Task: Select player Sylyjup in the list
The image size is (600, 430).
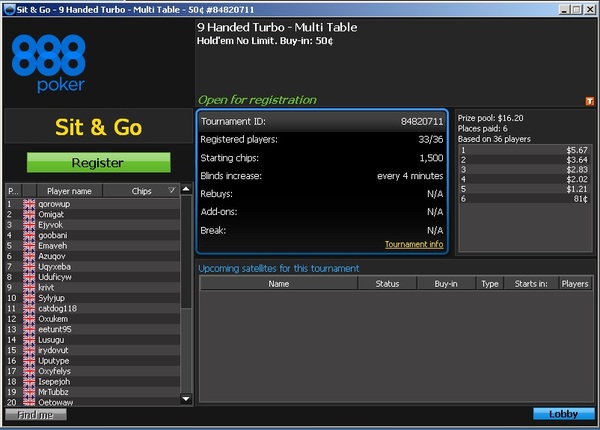Action: (93, 298)
